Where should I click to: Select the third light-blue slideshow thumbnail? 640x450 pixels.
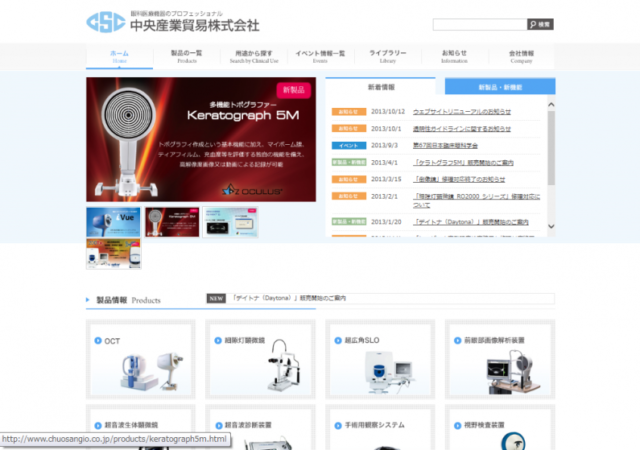[x=230, y=222]
